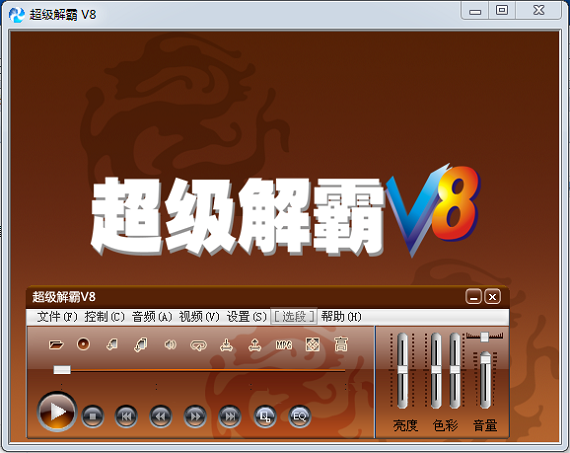570x453 pixels.
Task: Click the disc icon in toolbar
Action: coord(83,344)
